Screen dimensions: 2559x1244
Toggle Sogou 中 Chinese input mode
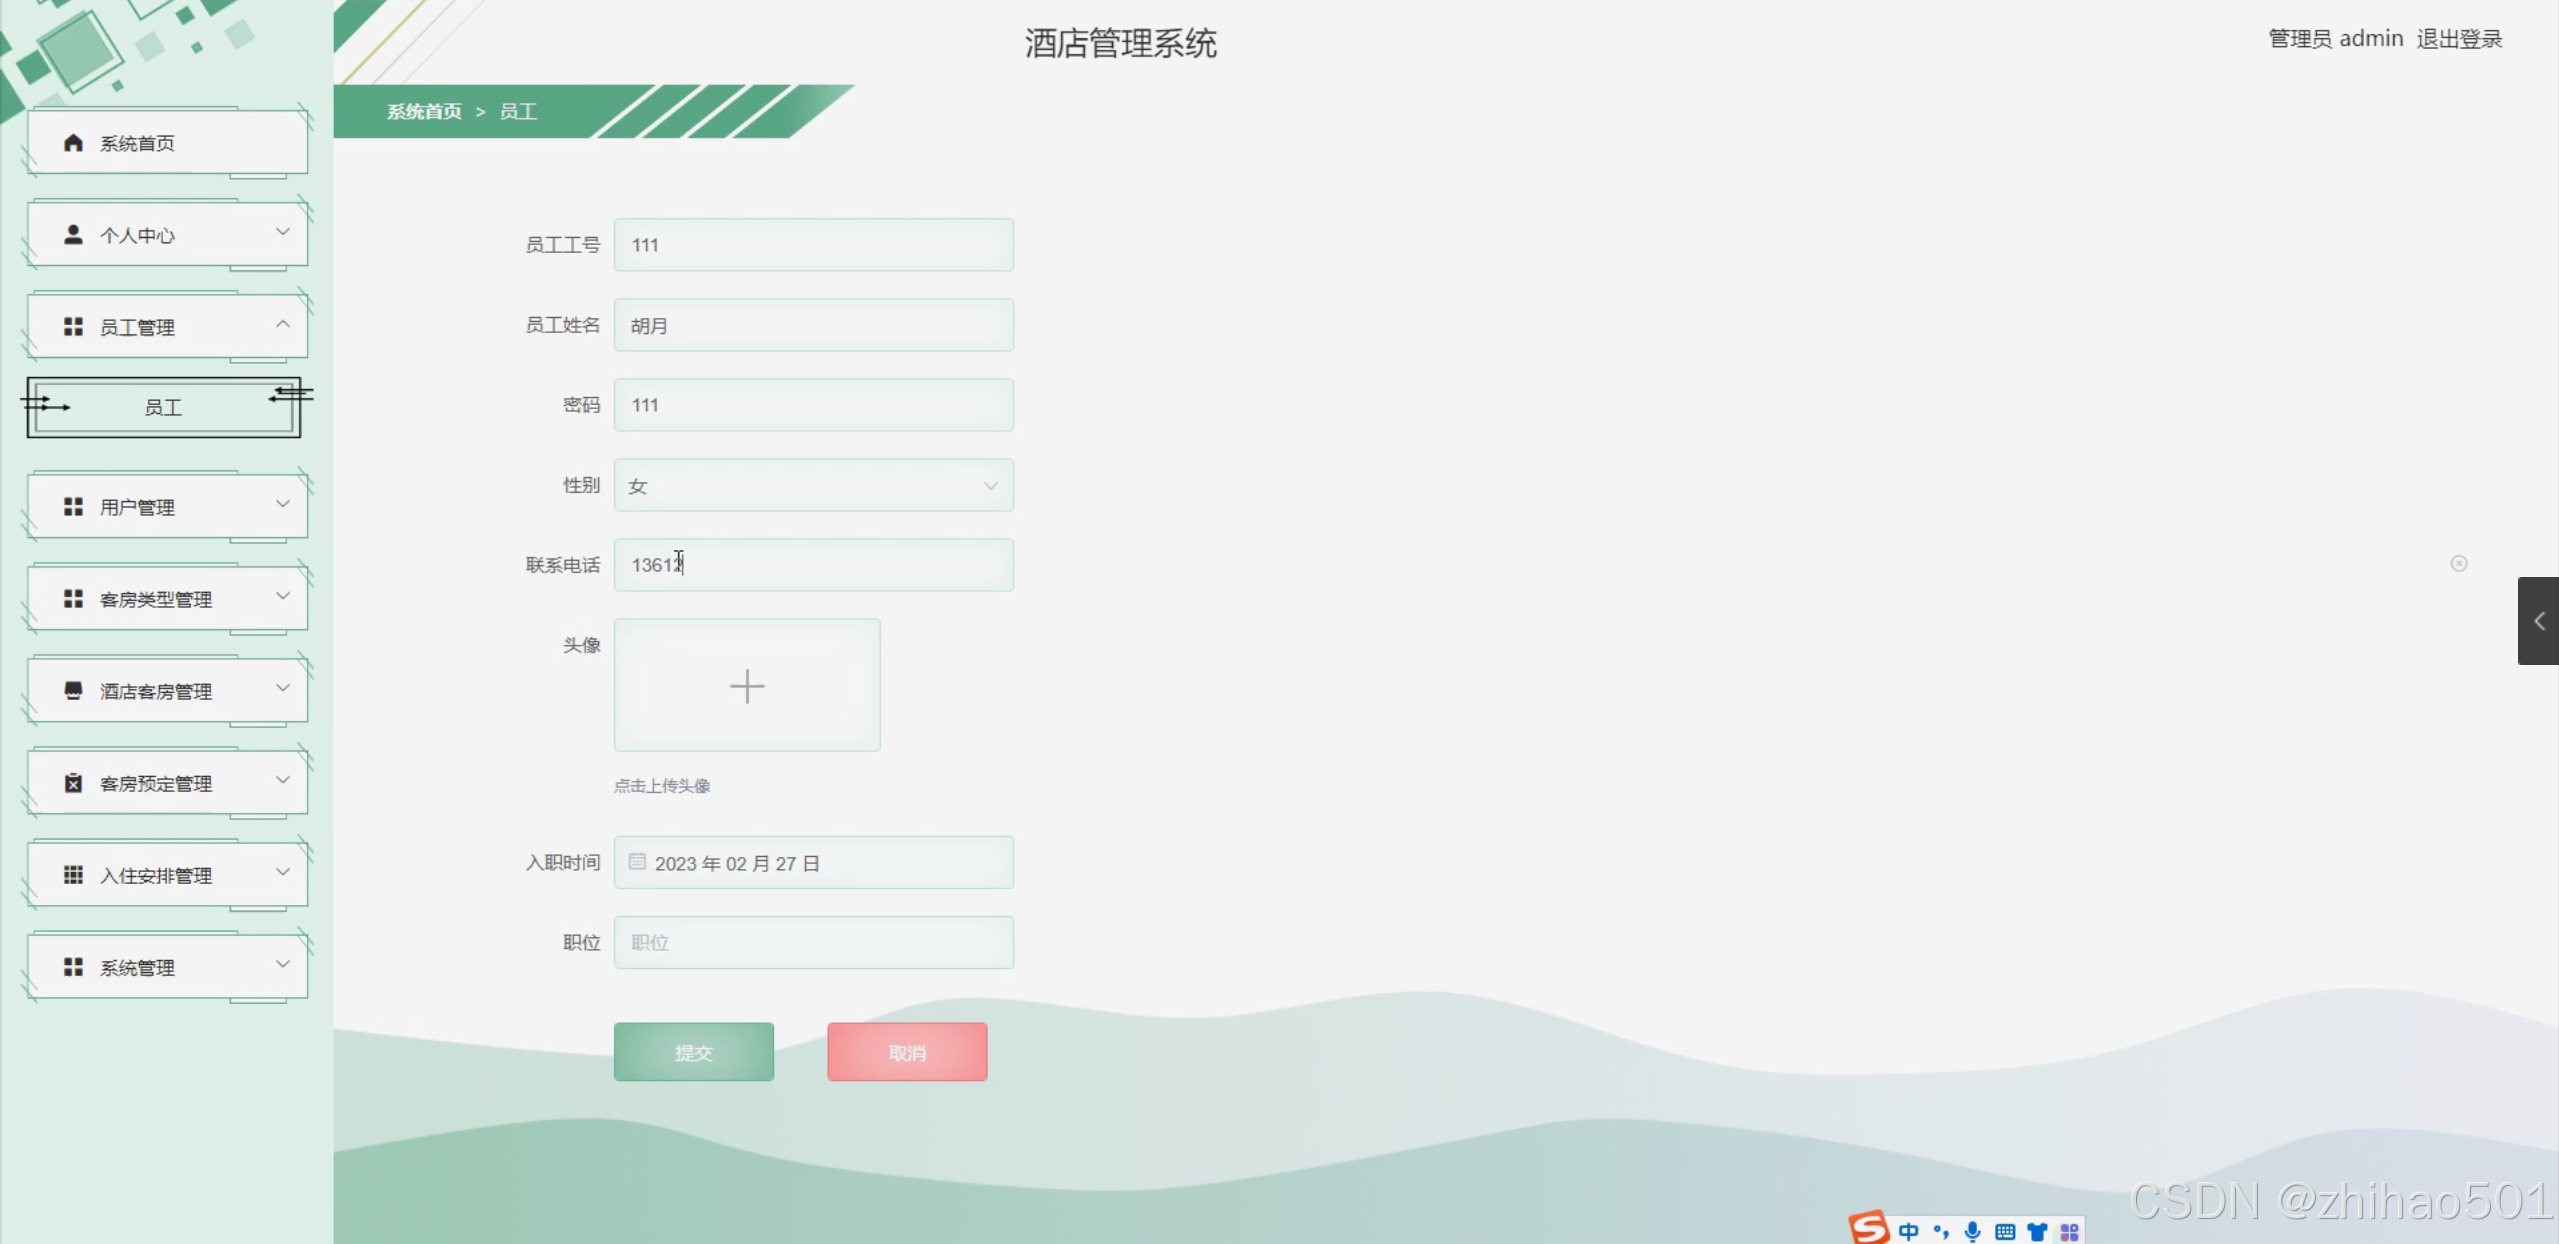[1908, 1231]
